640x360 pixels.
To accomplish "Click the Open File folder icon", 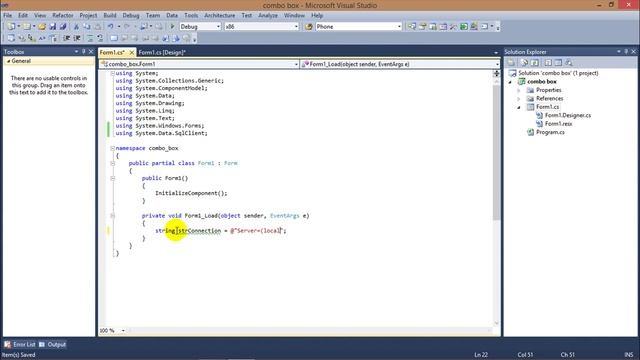I will tap(42, 27).
